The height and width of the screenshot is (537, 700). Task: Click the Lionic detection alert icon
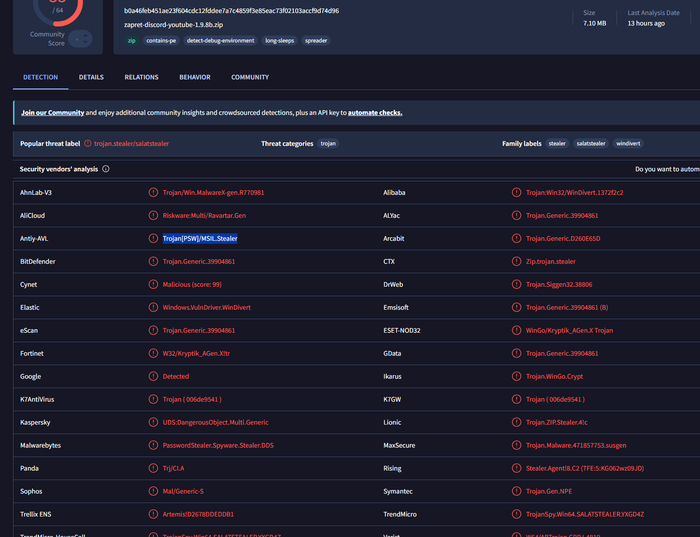(x=517, y=422)
